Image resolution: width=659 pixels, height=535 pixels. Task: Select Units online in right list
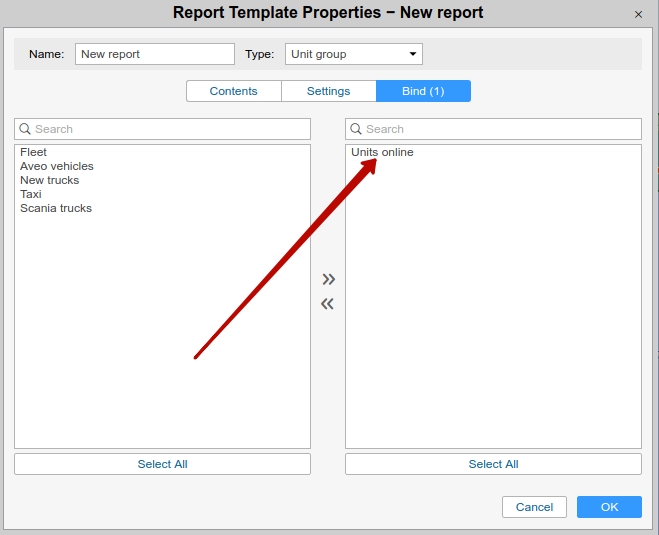point(382,152)
